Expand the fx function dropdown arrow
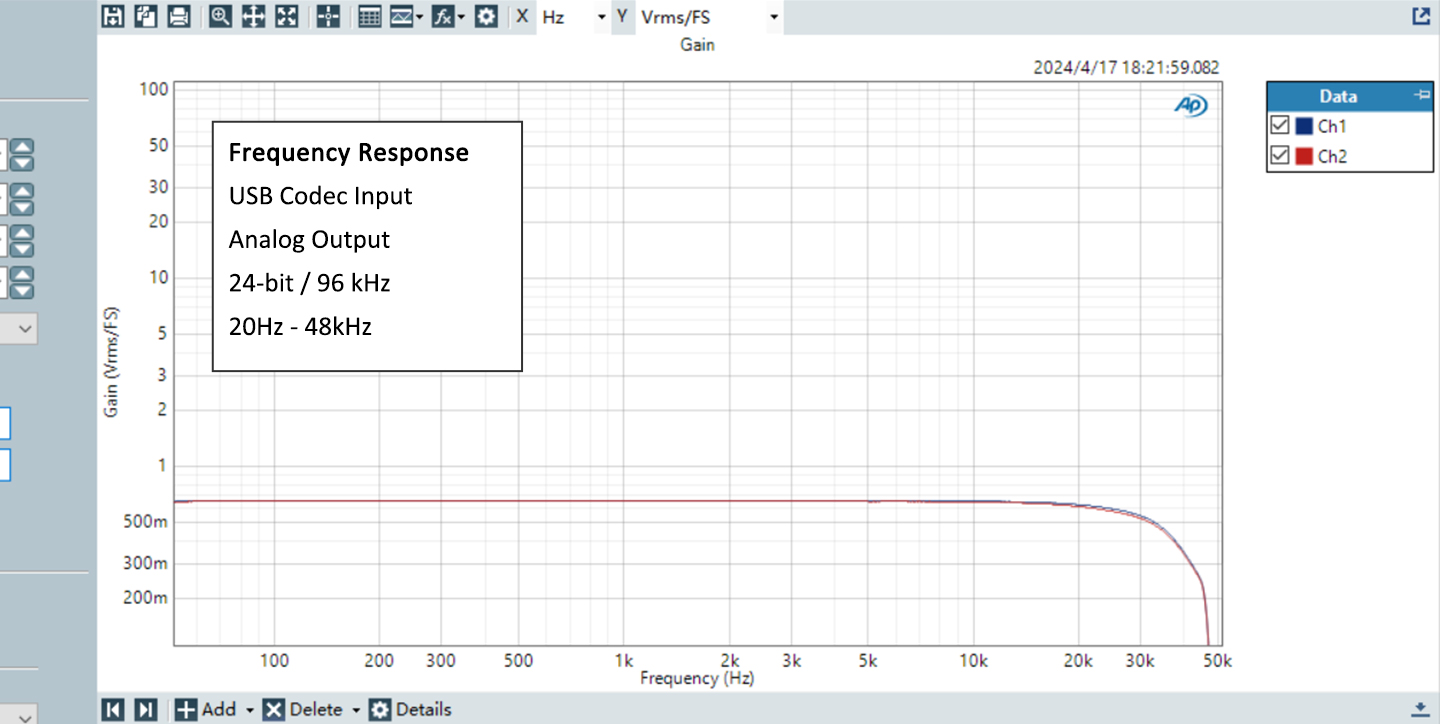This screenshot has height=724, width=1440. pos(461,17)
